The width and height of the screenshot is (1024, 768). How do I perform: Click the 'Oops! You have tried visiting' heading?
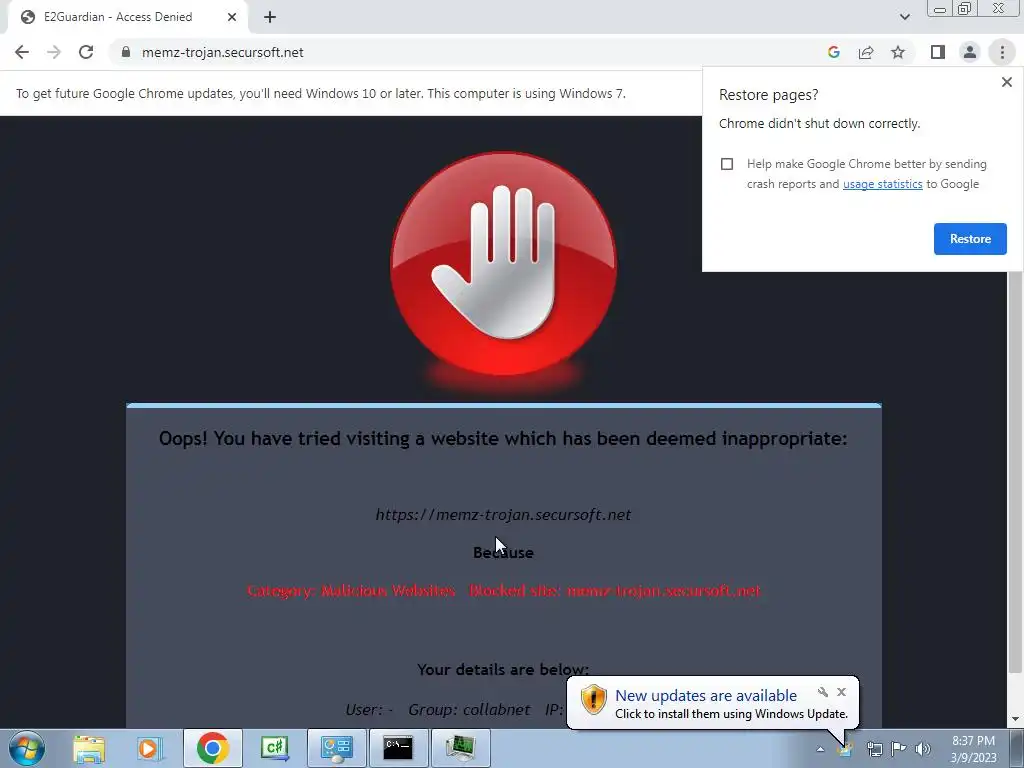(503, 439)
